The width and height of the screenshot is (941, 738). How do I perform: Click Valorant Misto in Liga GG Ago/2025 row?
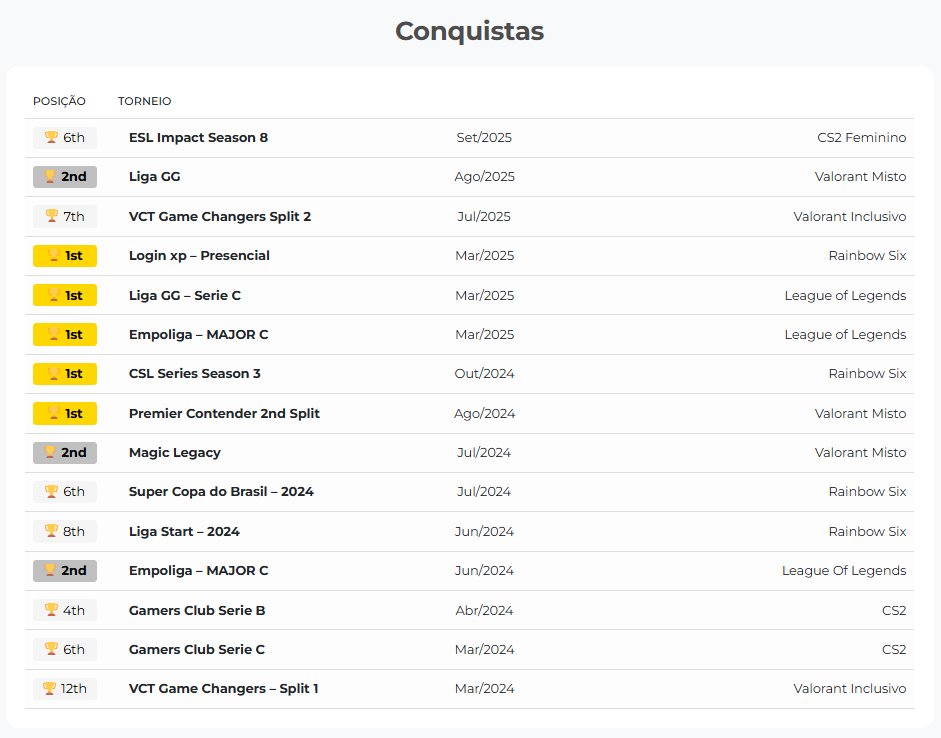(861, 176)
